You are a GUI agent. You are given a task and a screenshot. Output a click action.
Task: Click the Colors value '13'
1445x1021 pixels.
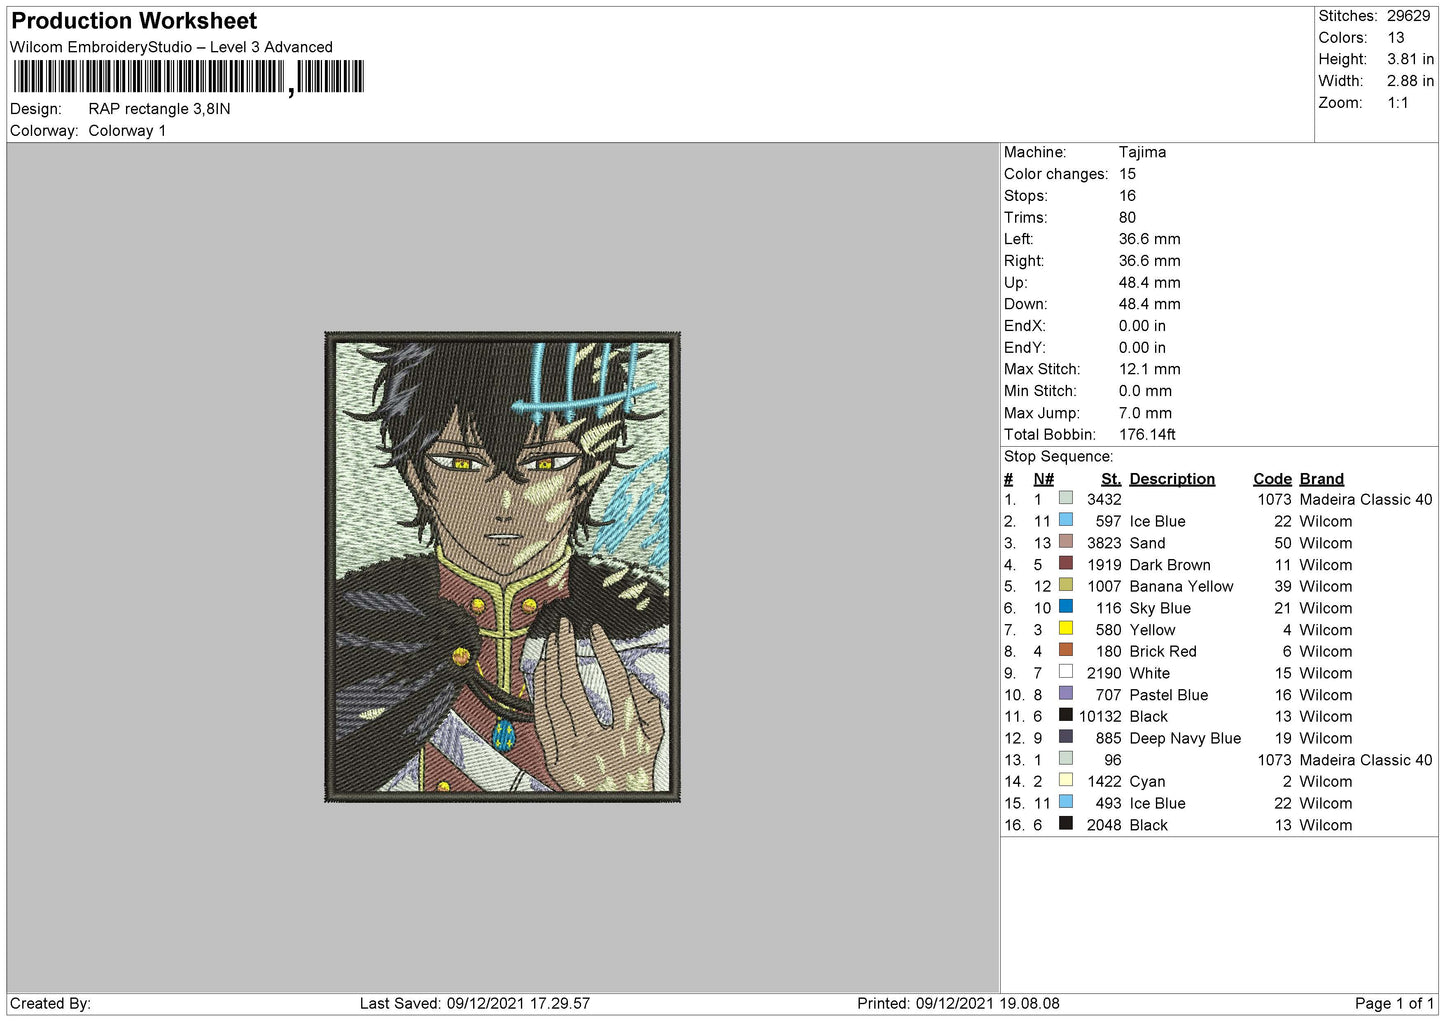[1395, 38]
